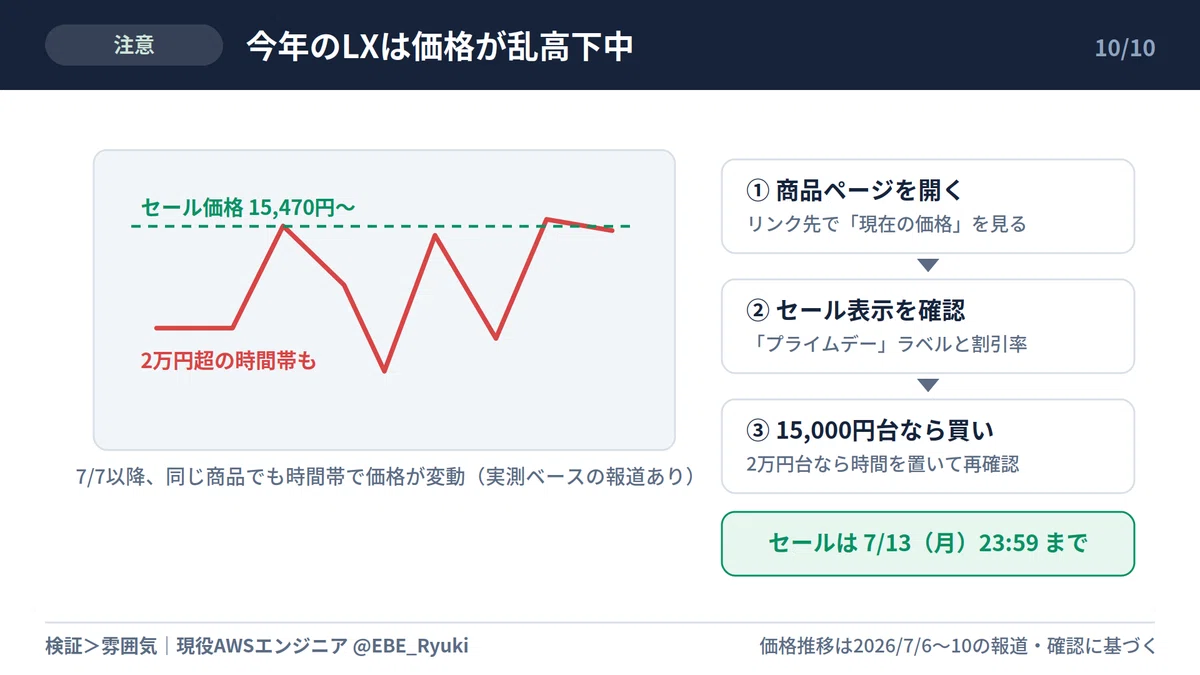This screenshot has height=675, width=1200.
Task: Click the 検証＞雰囲気 footer text
Action: tap(101, 646)
